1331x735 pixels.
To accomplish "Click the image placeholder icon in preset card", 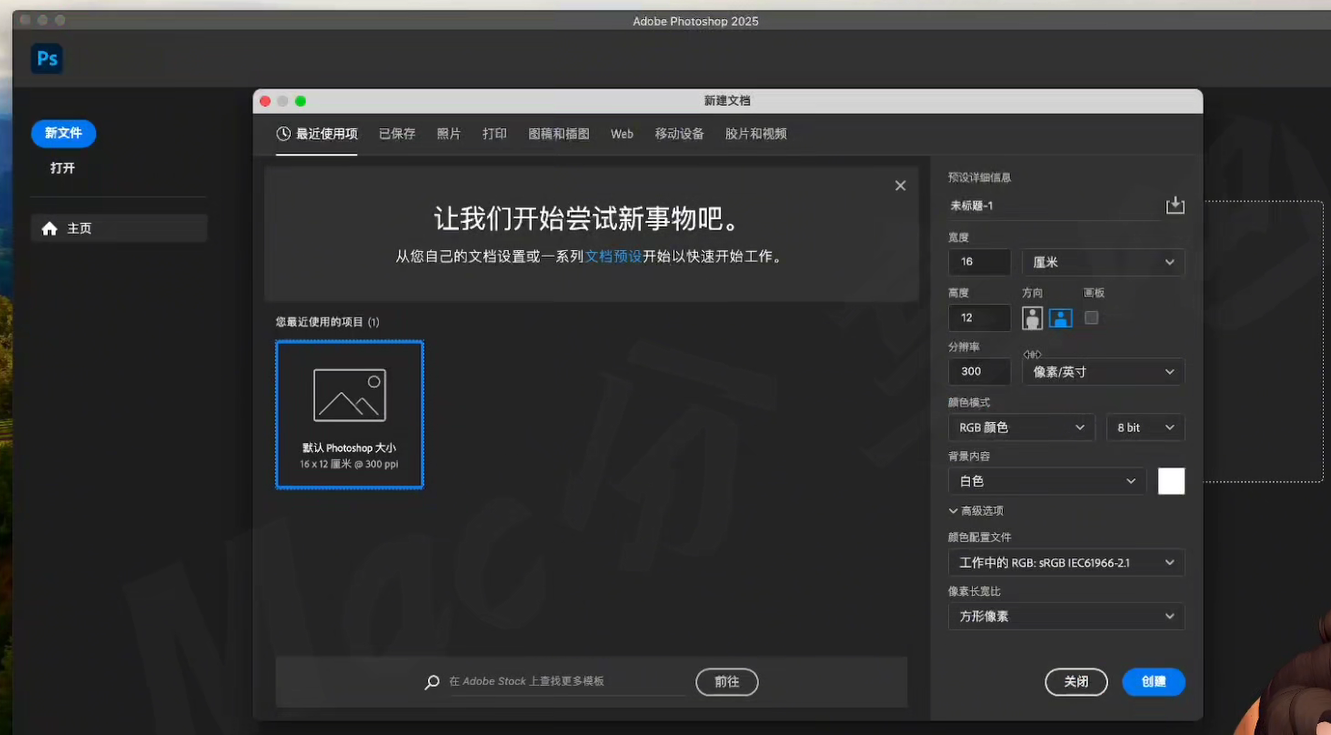I will pyautogui.click(x=349, y=395).
